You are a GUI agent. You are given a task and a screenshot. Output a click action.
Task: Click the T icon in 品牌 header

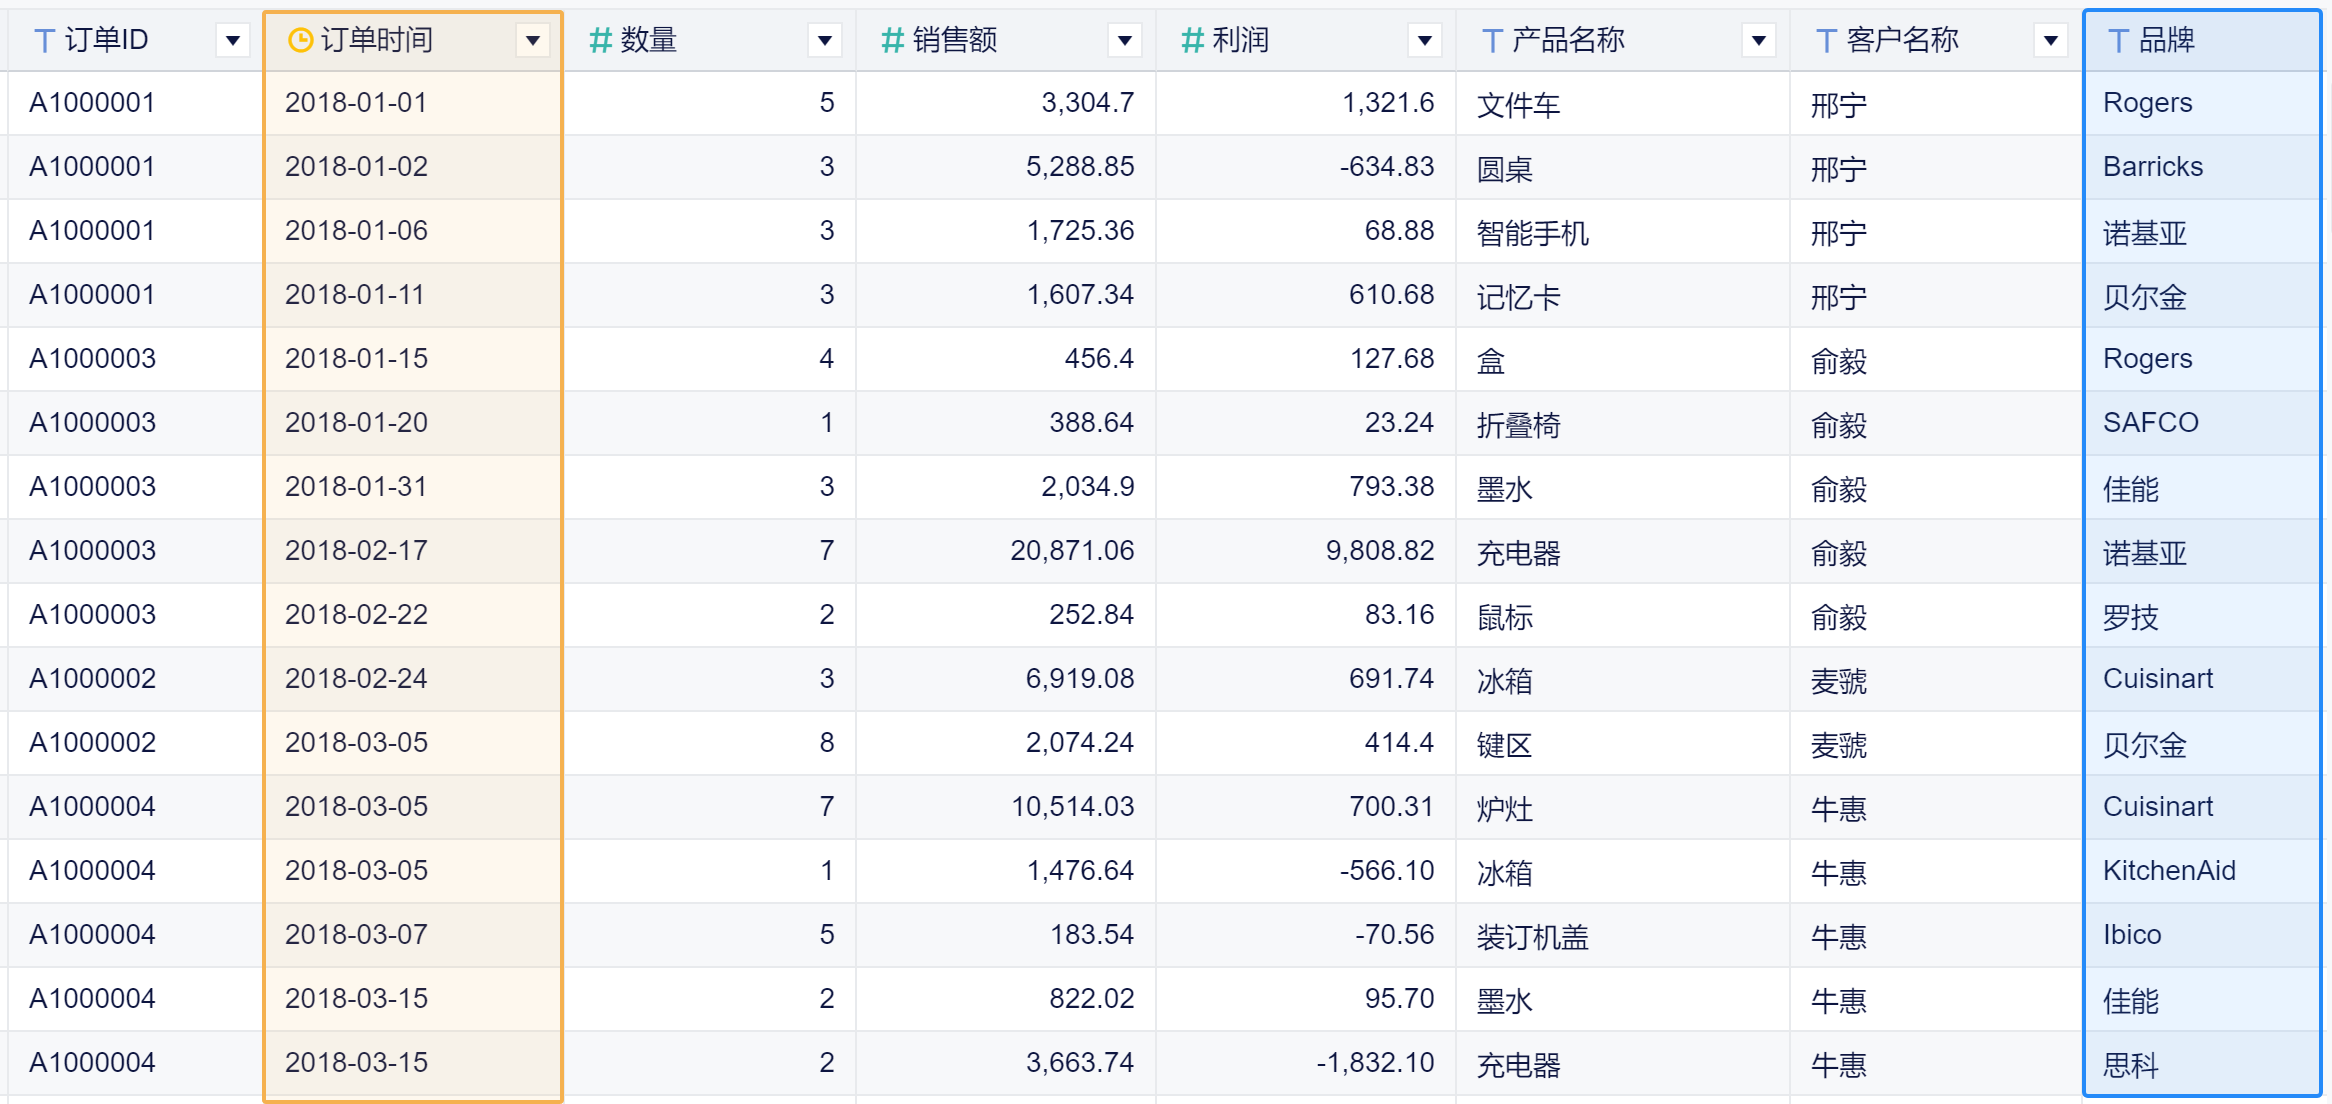click(x=2118, y=41)
